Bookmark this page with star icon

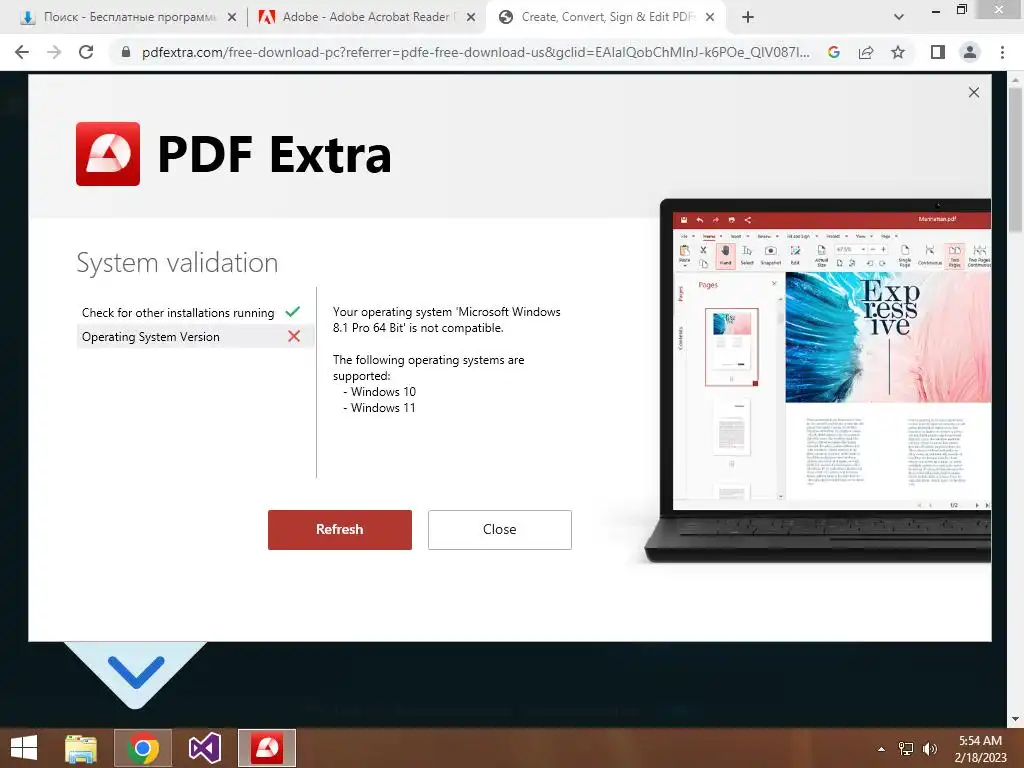pyautogui.click(x=898, y=52)
